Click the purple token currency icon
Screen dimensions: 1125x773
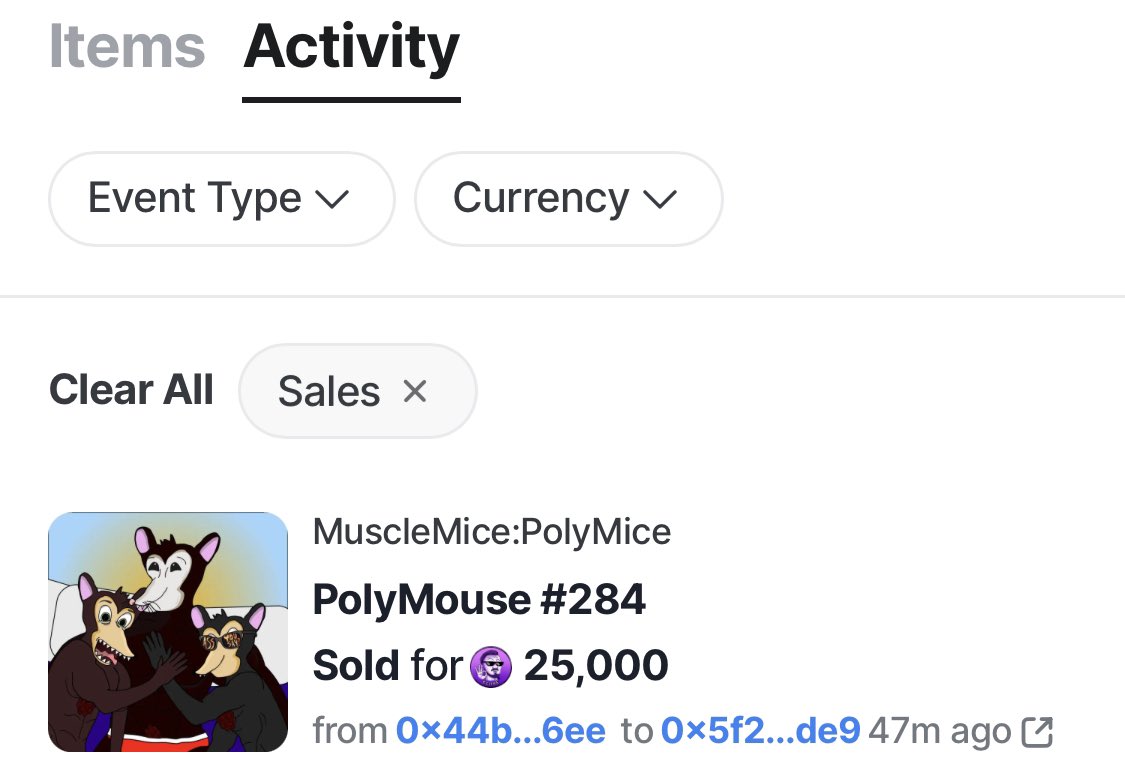click(x=491, y=666)
